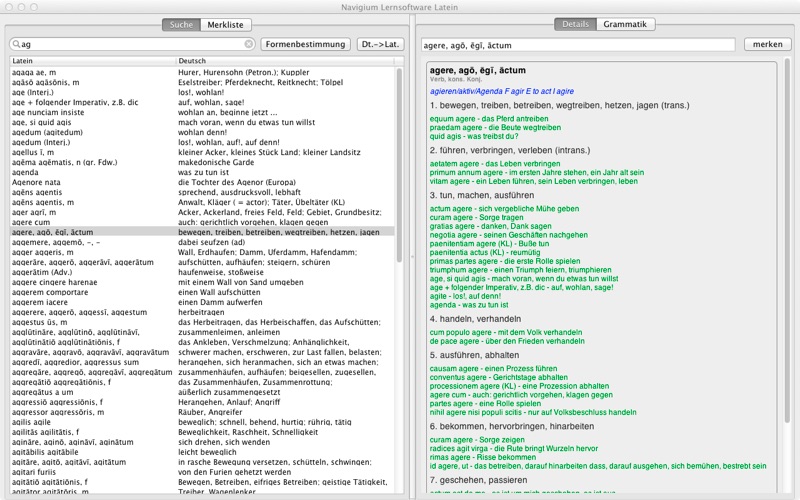The image size is (800, 500).
Task: Select list row 'agitari furiis'
Action: click(202, 472)
